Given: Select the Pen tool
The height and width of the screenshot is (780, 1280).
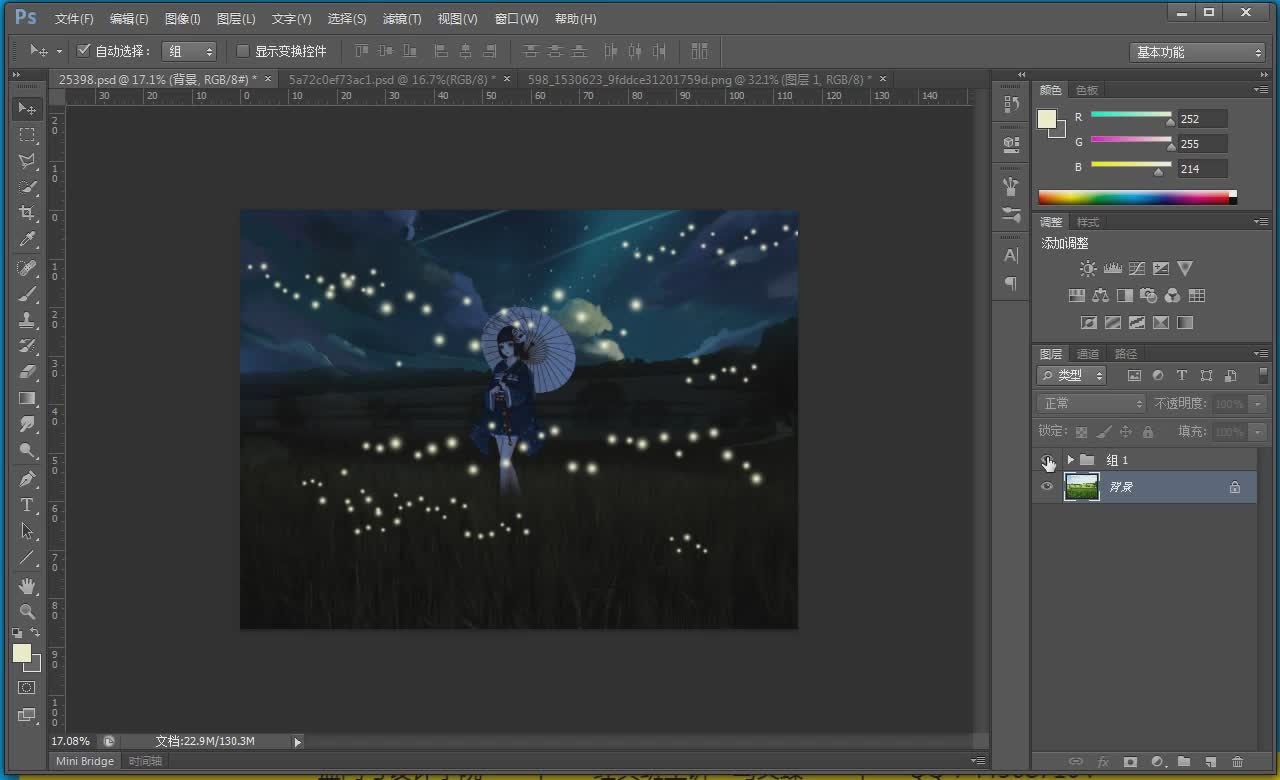Looking at the screenshot, I should [x=27, y=479].
